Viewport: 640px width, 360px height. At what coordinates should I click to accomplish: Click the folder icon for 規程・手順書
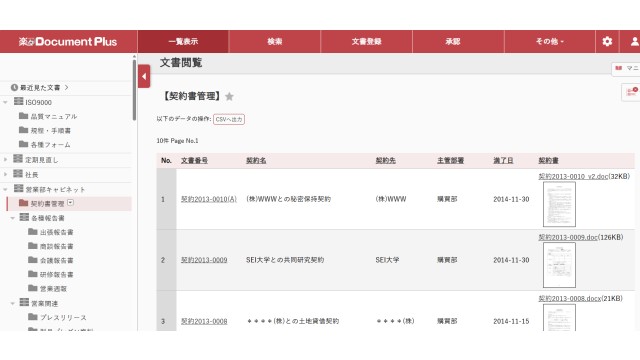24,130
